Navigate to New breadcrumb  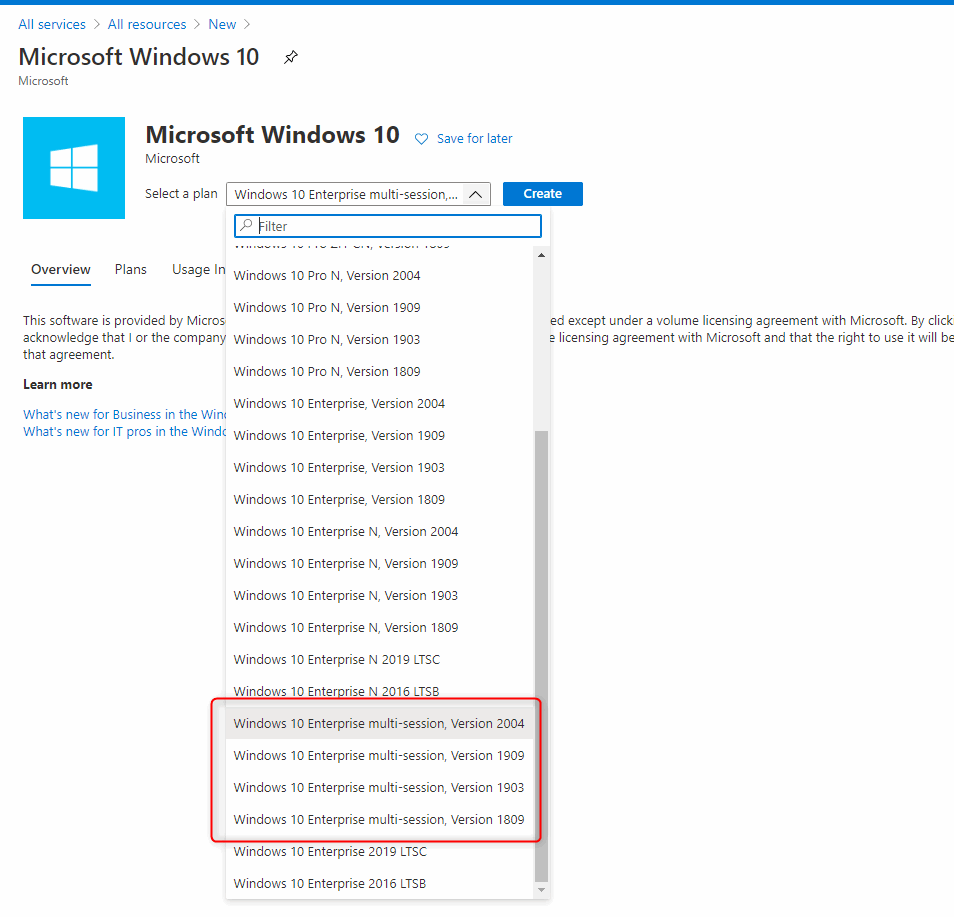click(222, 24)
